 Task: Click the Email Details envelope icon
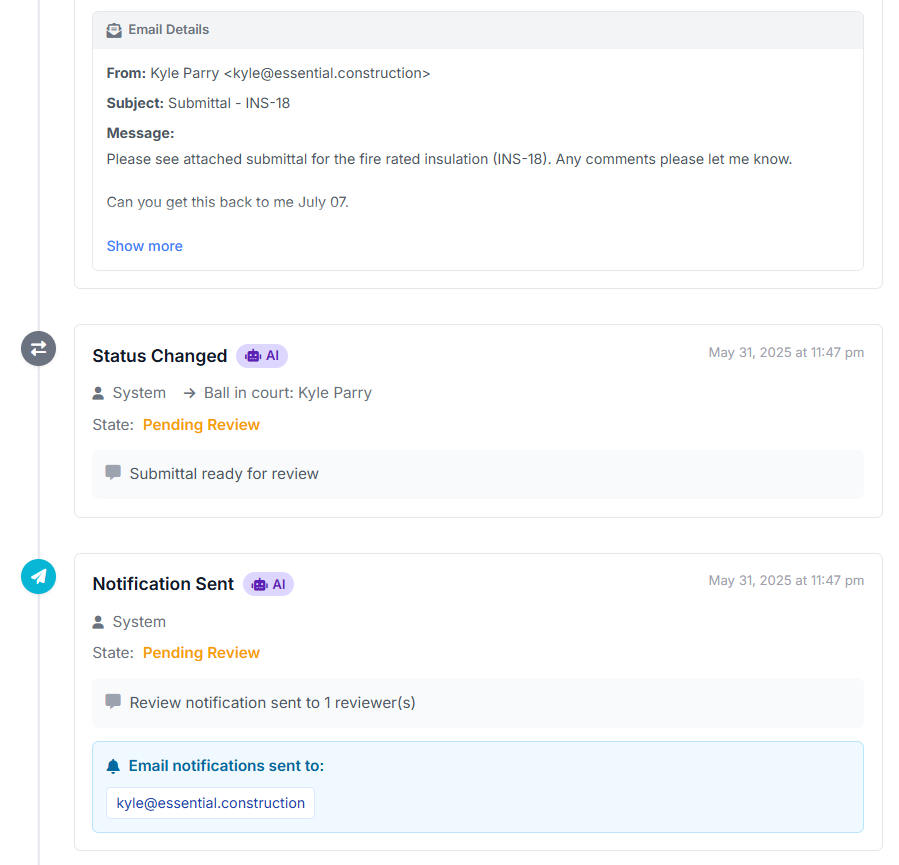[114, 30]
